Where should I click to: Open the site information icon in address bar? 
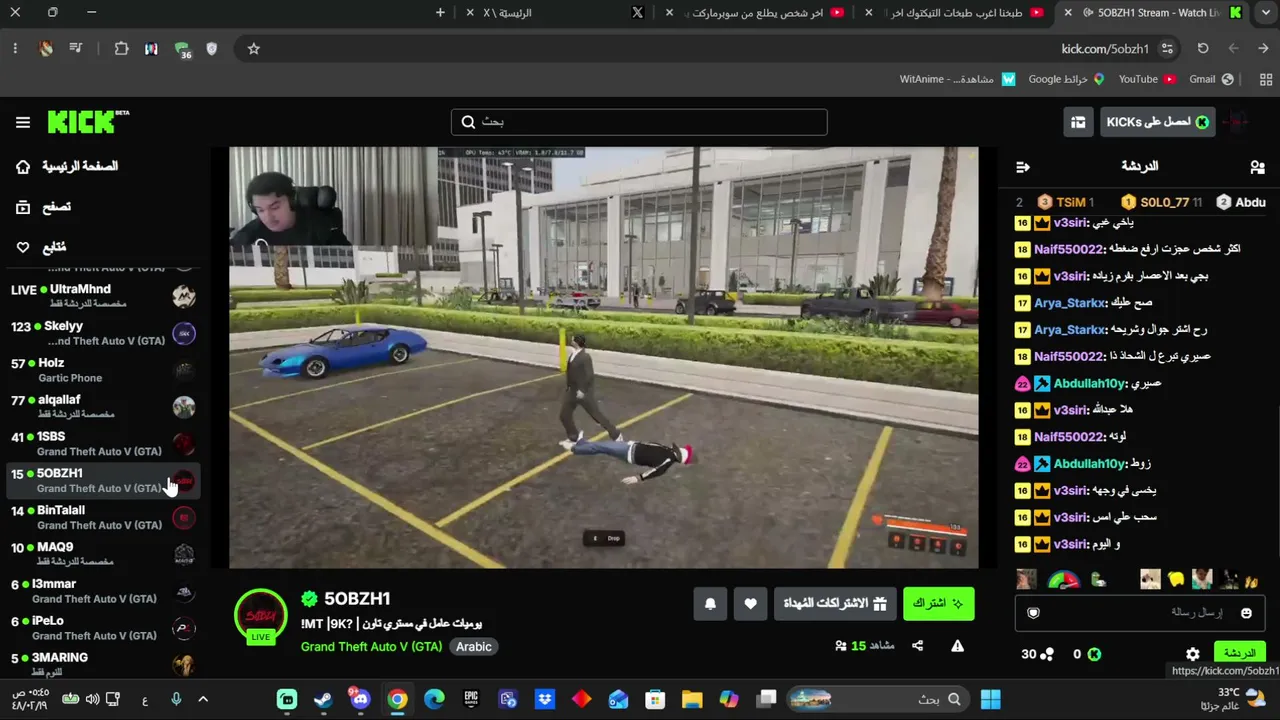[x=1167, y=48]
